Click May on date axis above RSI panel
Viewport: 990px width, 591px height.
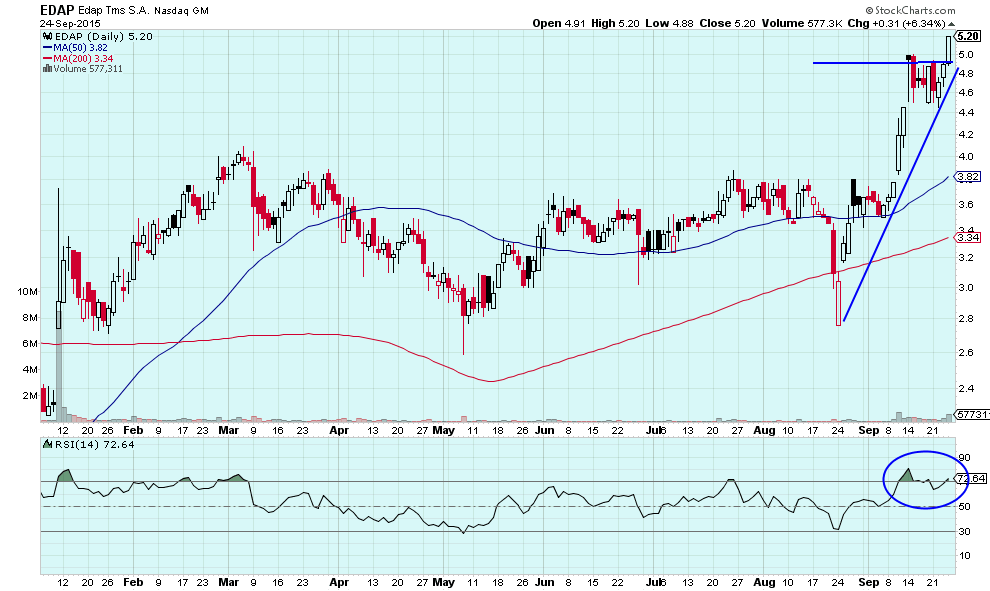click(x=444, y=431)
